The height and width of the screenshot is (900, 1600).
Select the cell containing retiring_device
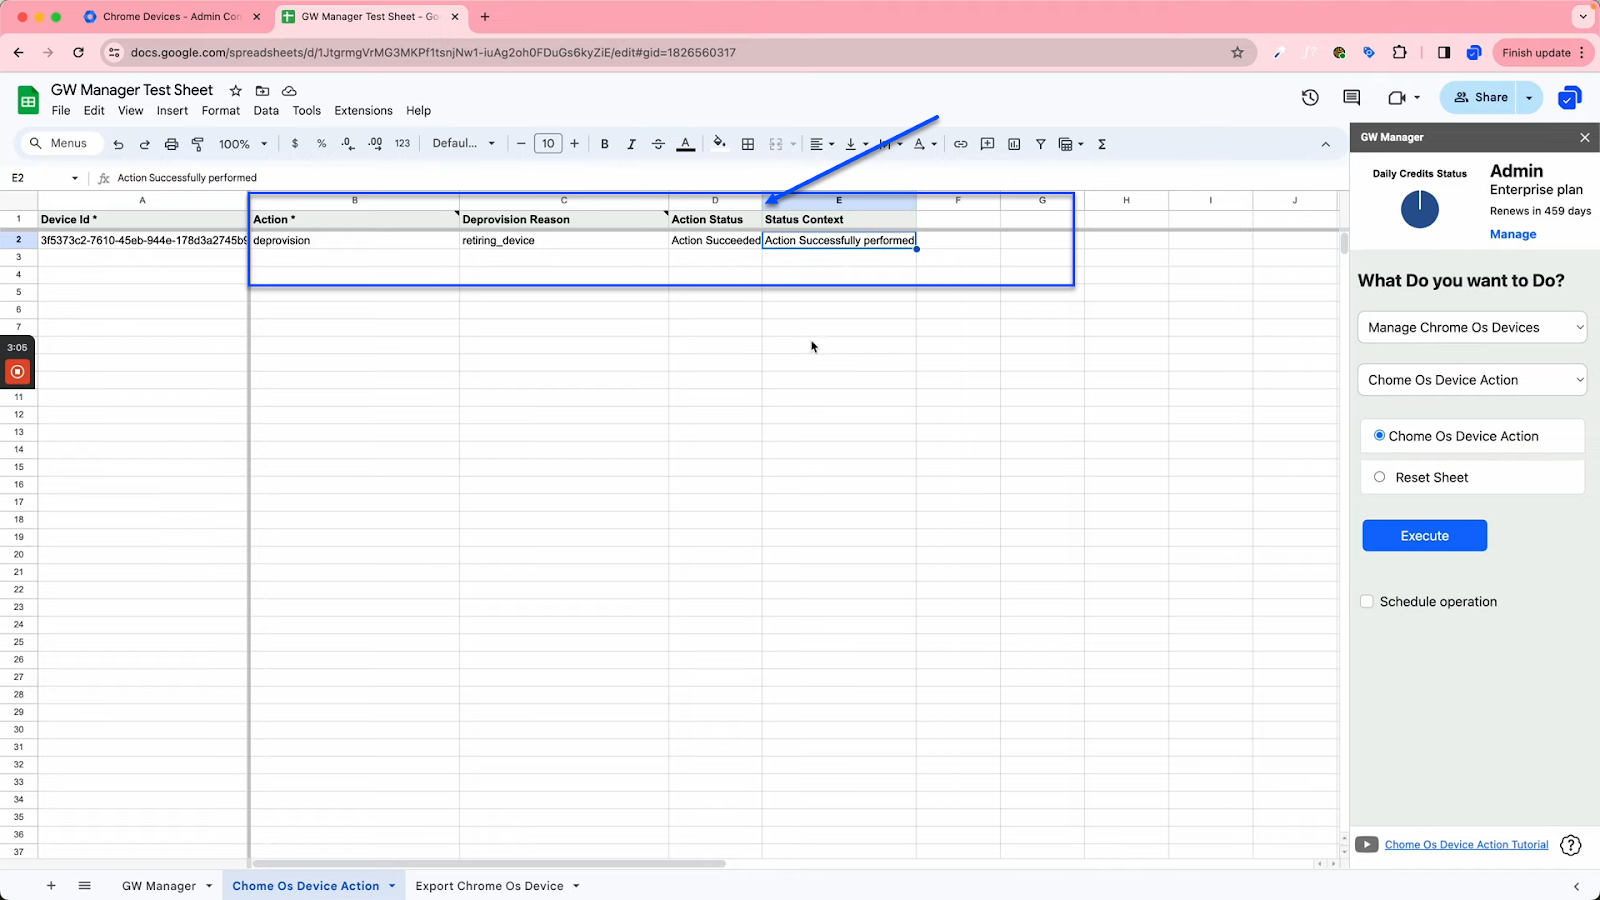tap(564, 240)
